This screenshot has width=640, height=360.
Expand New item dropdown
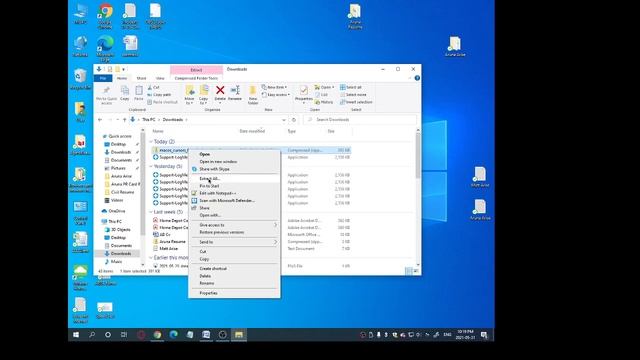(x=274, y=87)
